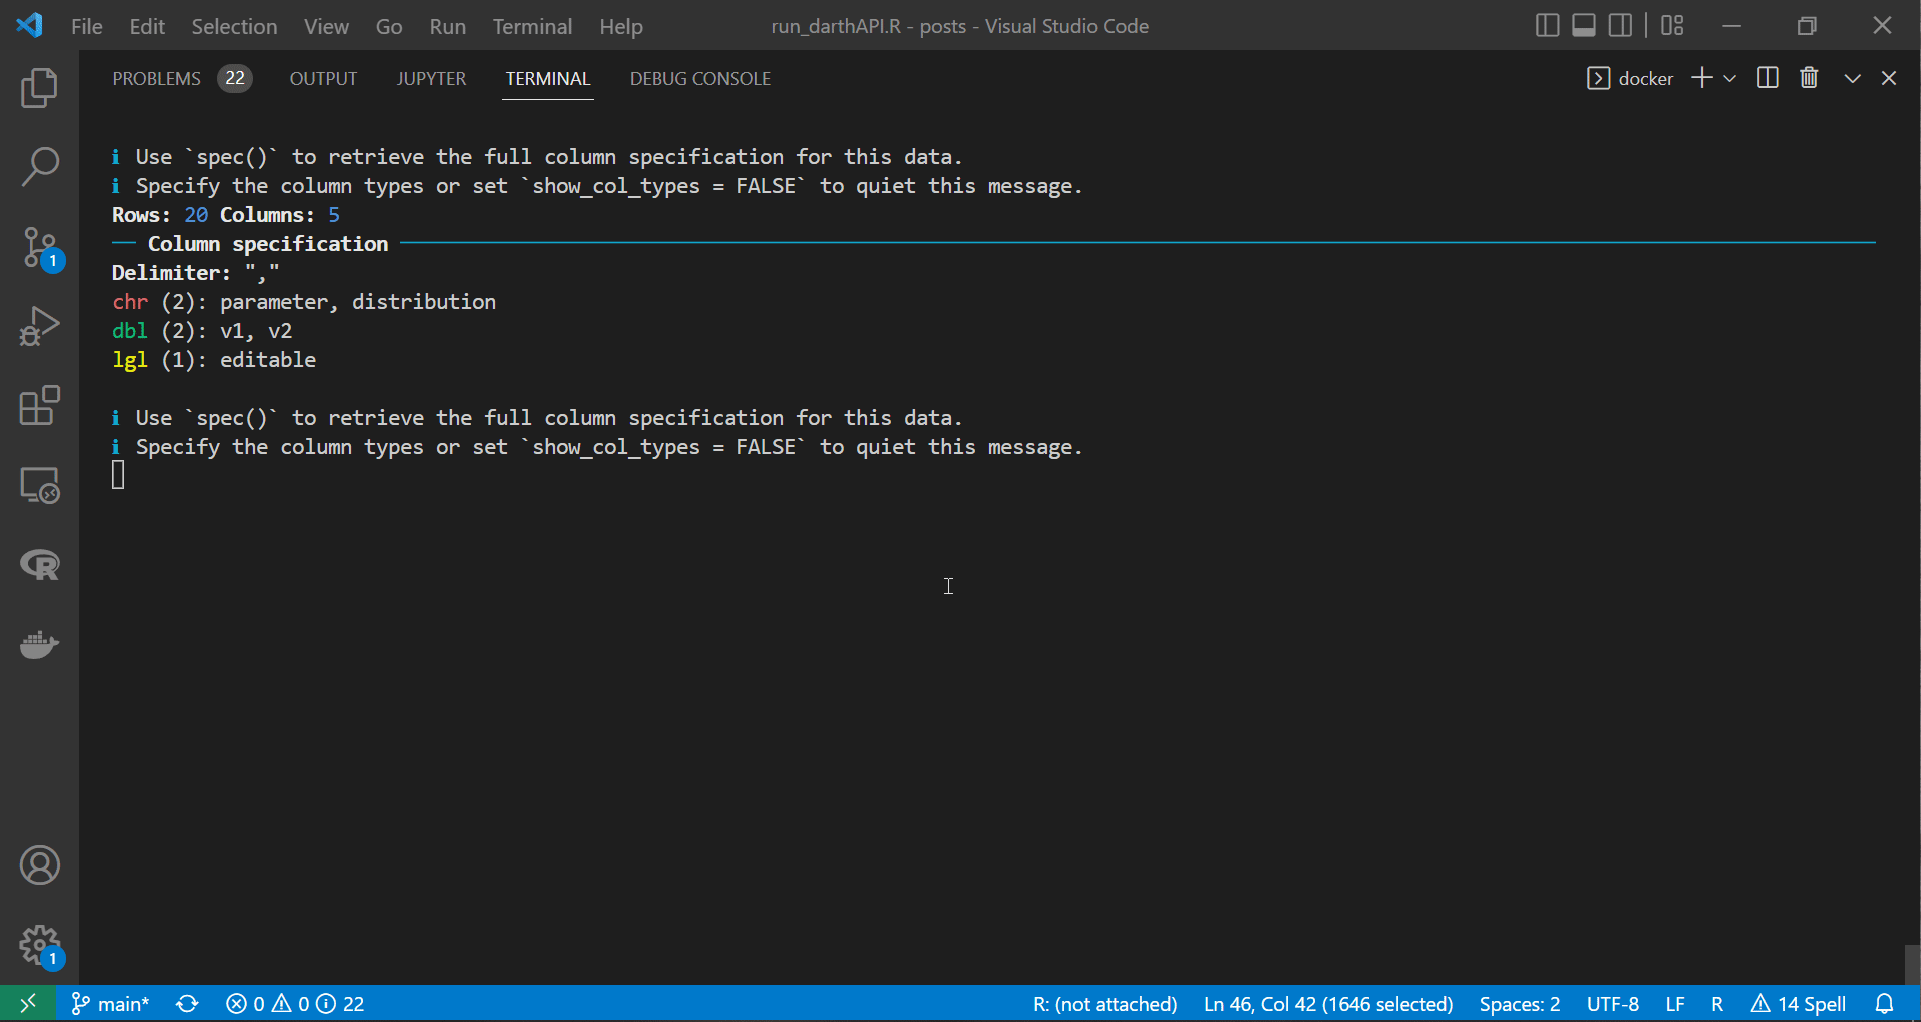Kill the terminal with trash icon

click(1809, 78)
